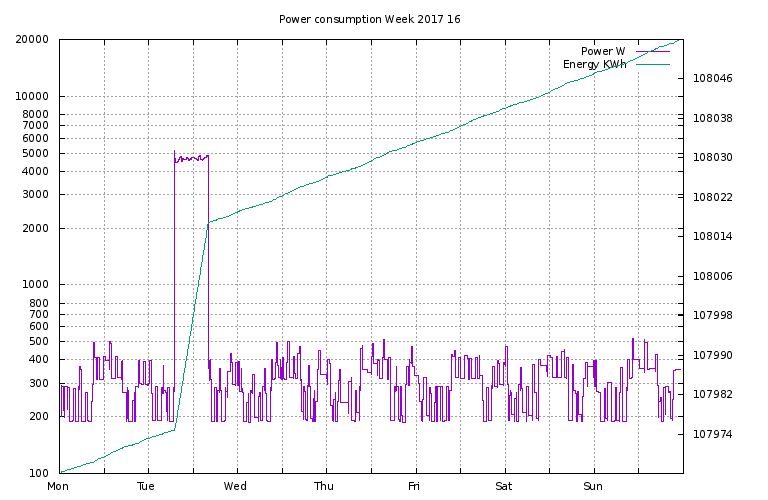Viewport: 768px width, 500px height.
Task: Click the 'Power W' legend label
Action: click(603, 51)
